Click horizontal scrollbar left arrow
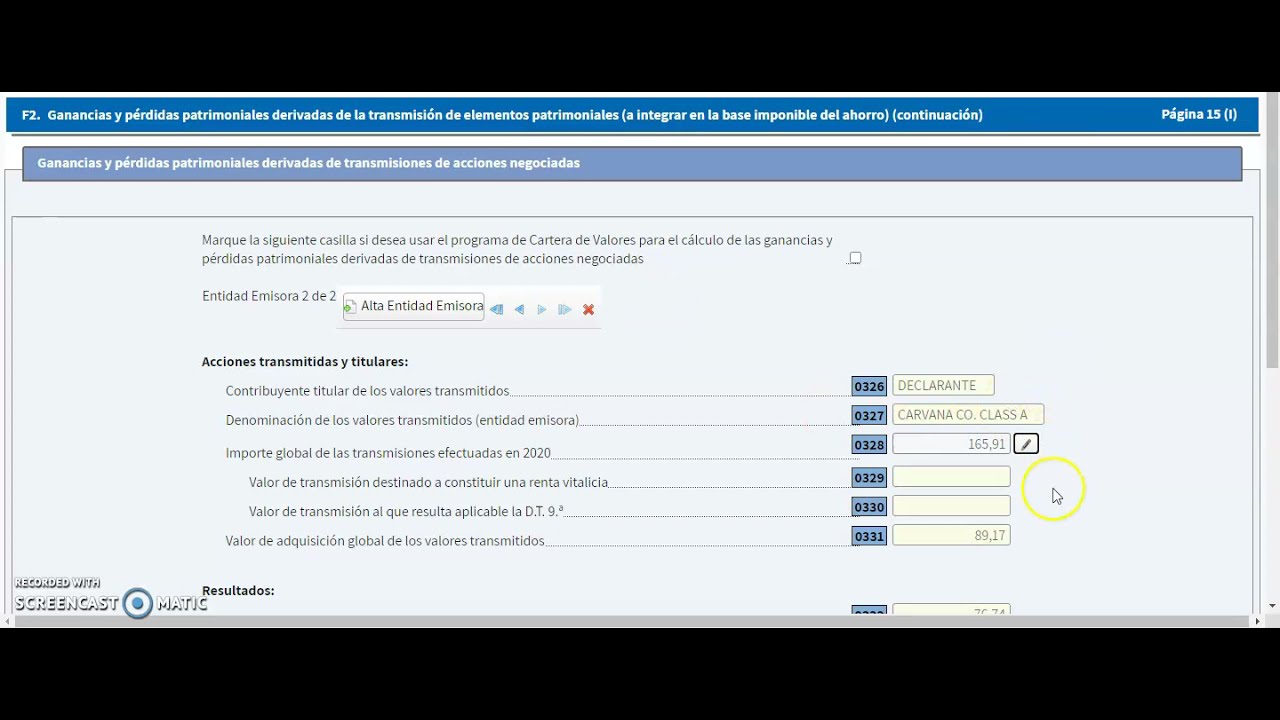Image resolution: width=1280 pixels, height=720 pixels. tap(8, 621)
